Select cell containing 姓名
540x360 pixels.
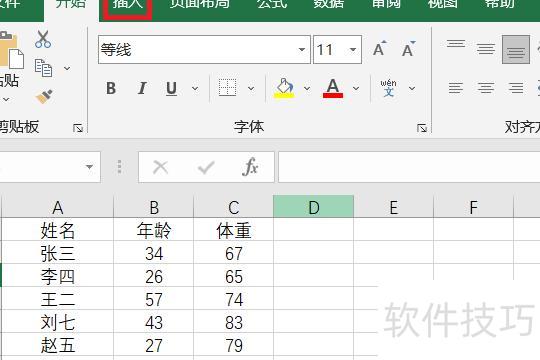pyautogui.click(x=58, y=230)
